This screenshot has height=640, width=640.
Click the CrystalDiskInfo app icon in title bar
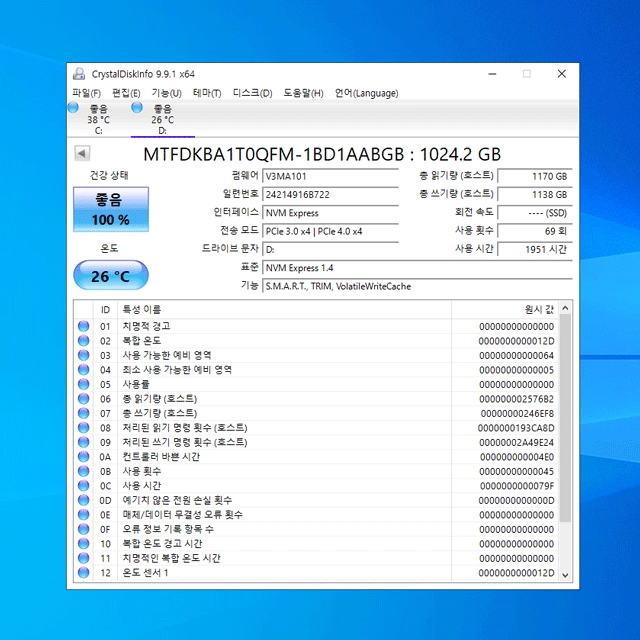(x=79, y=74)
